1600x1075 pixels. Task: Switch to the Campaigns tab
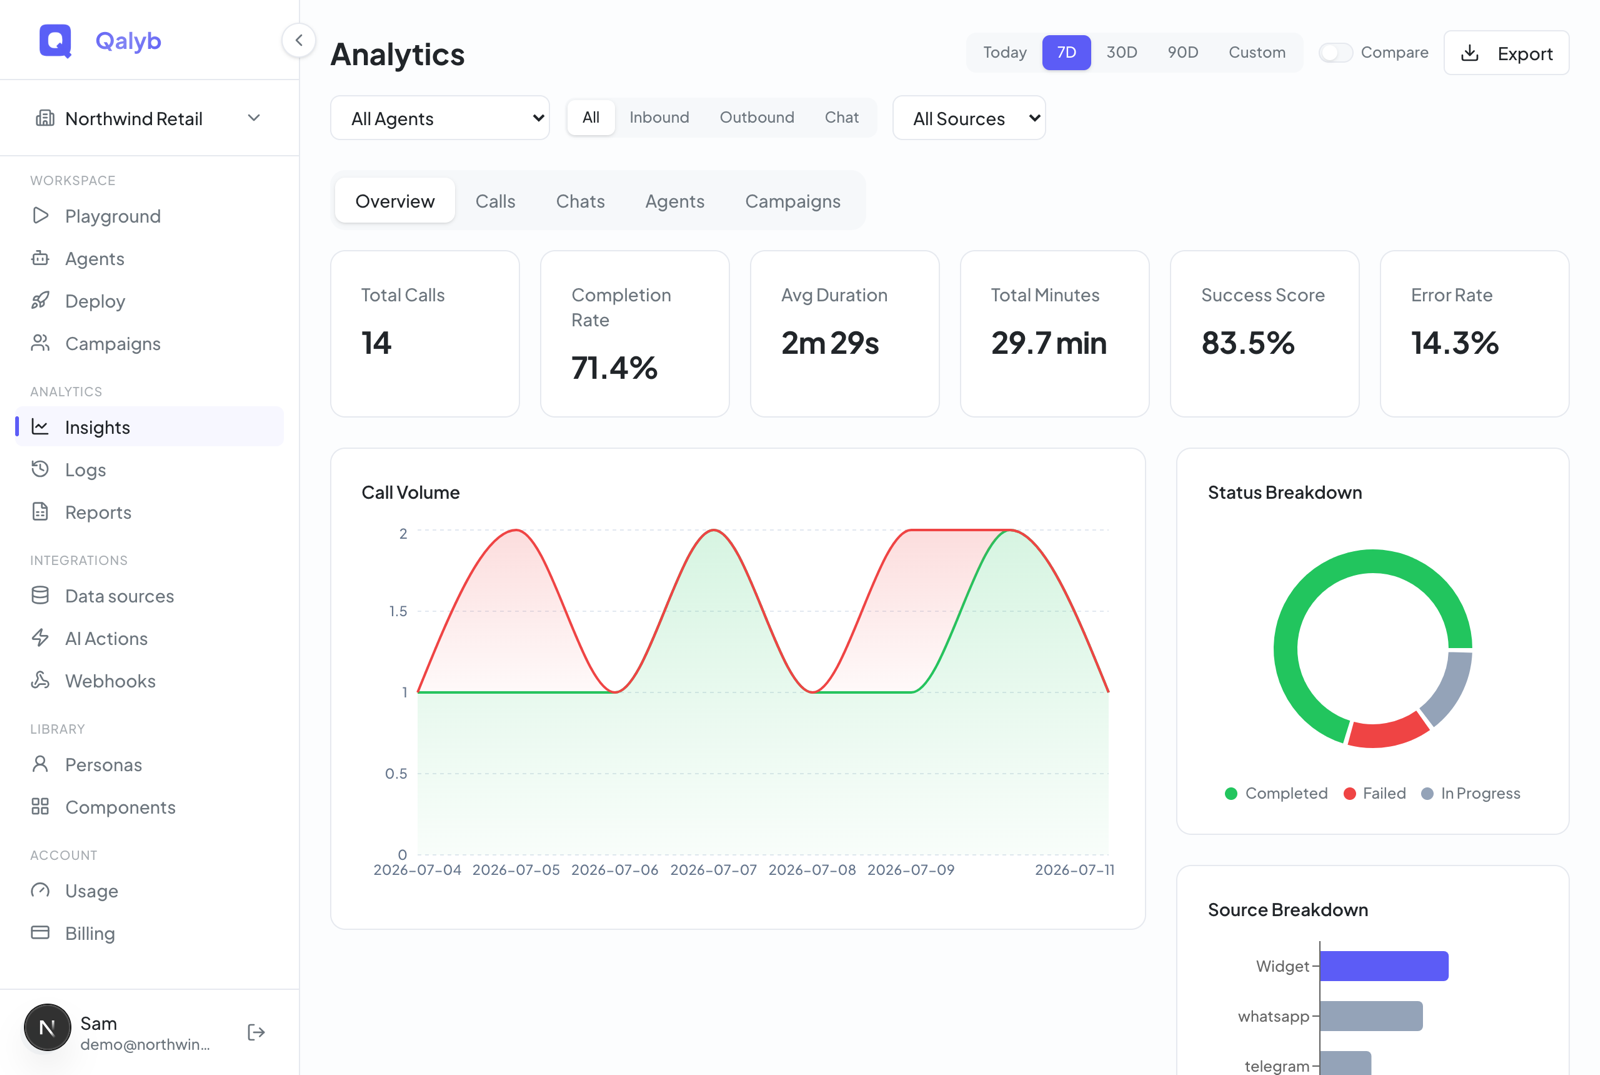point(793,201)
